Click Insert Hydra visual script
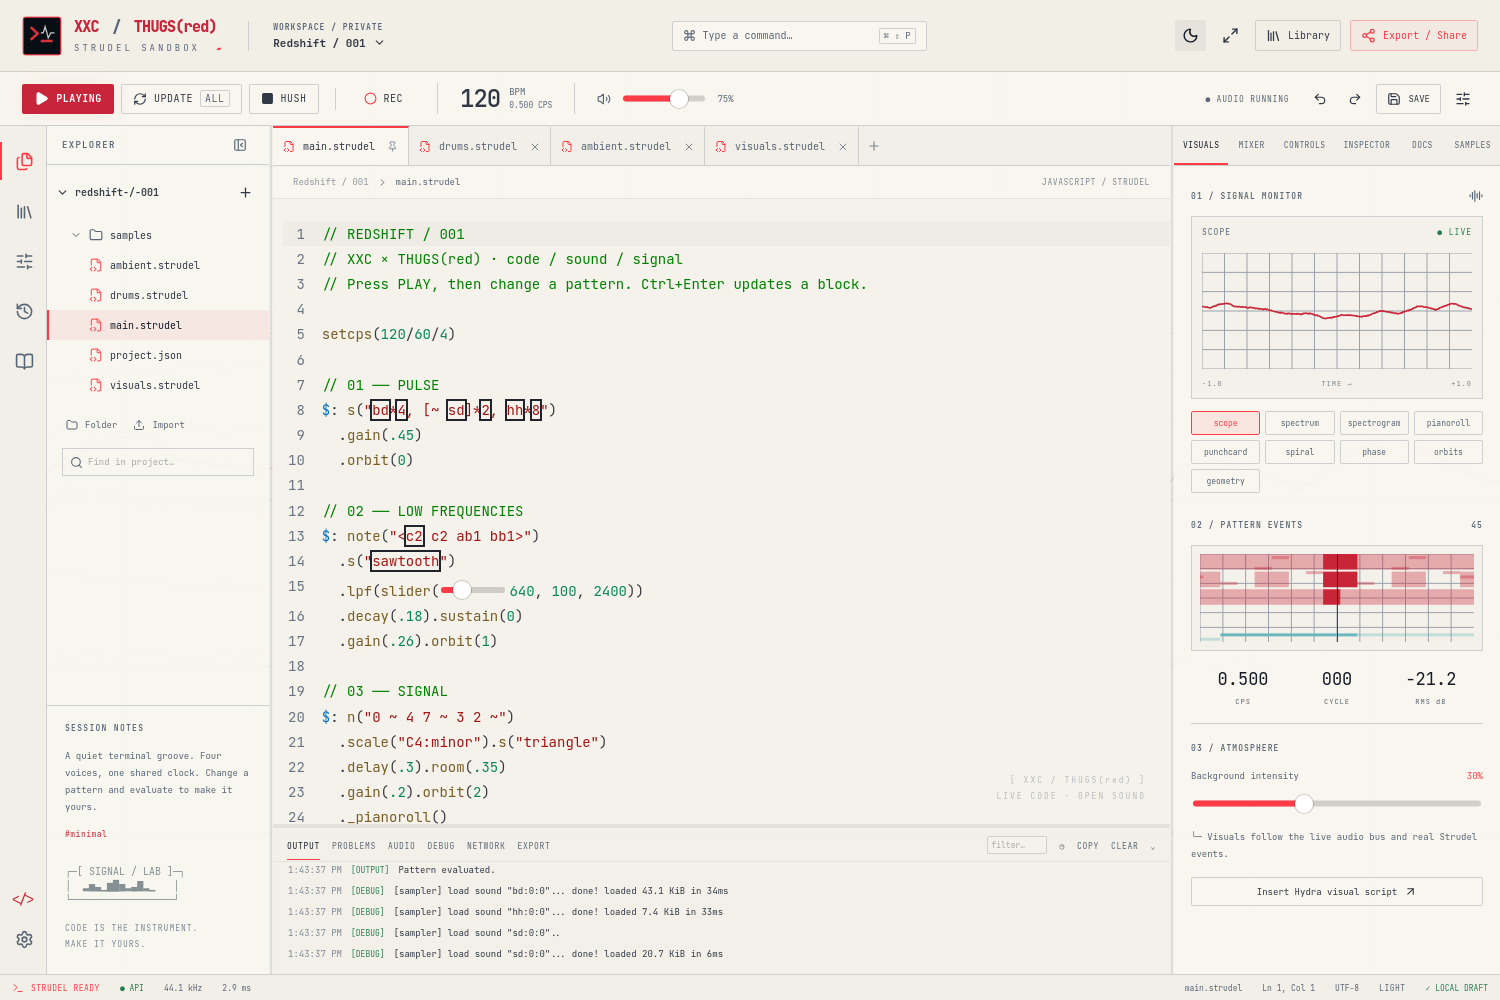The image size is (1500, 1000). 1336,892
